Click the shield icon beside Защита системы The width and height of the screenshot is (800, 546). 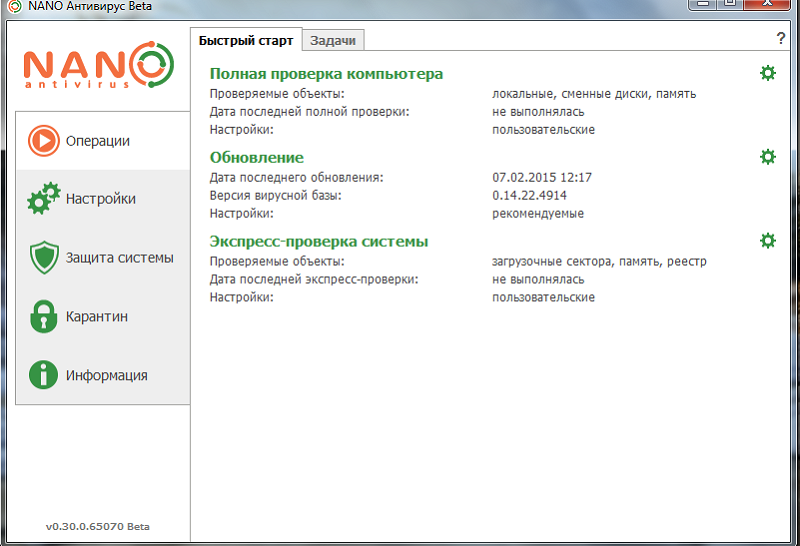42,258
